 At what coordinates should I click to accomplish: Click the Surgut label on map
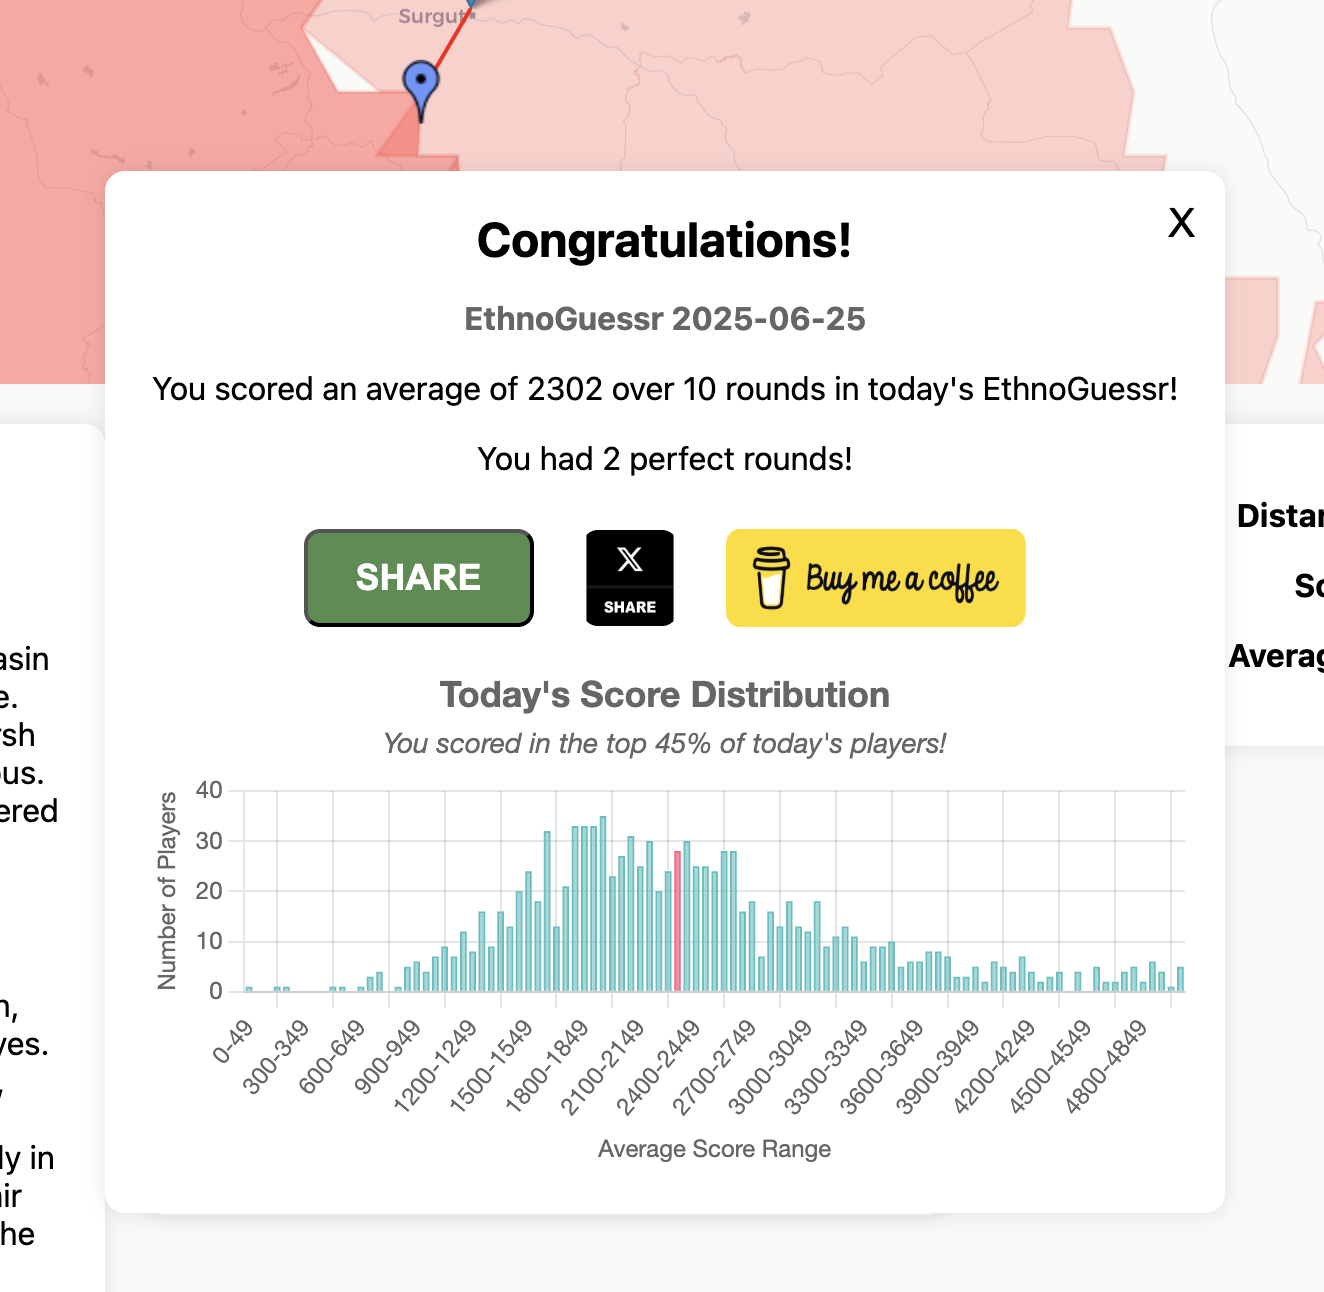[431, 16]
